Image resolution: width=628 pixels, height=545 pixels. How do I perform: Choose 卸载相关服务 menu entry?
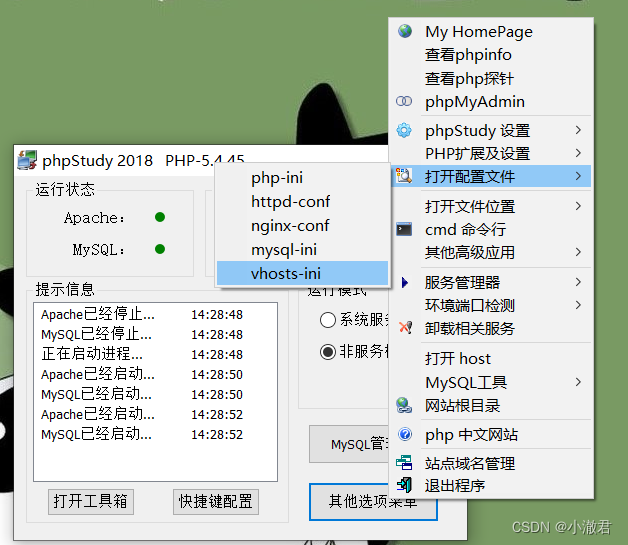point(491,328)
